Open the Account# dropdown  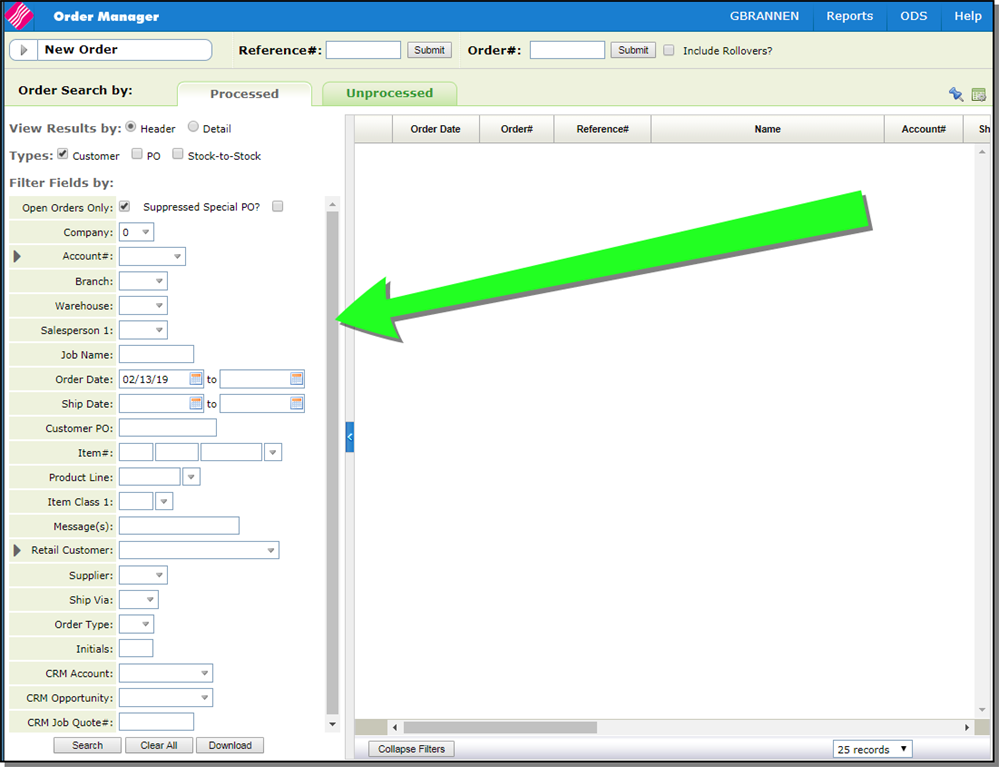pos(152,256)
